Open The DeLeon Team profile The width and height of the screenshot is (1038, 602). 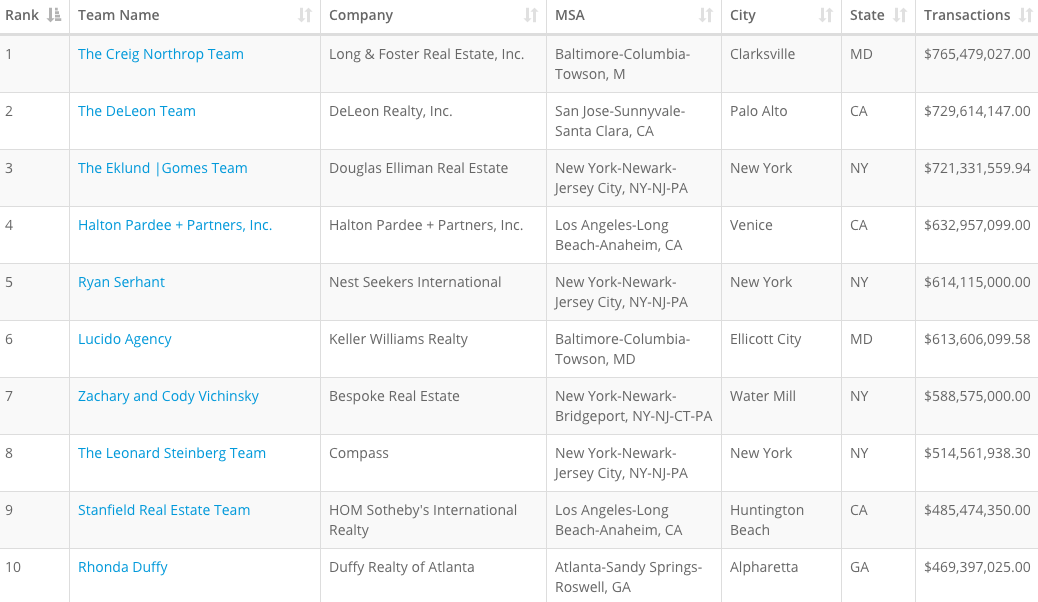(x=137, y=111)
